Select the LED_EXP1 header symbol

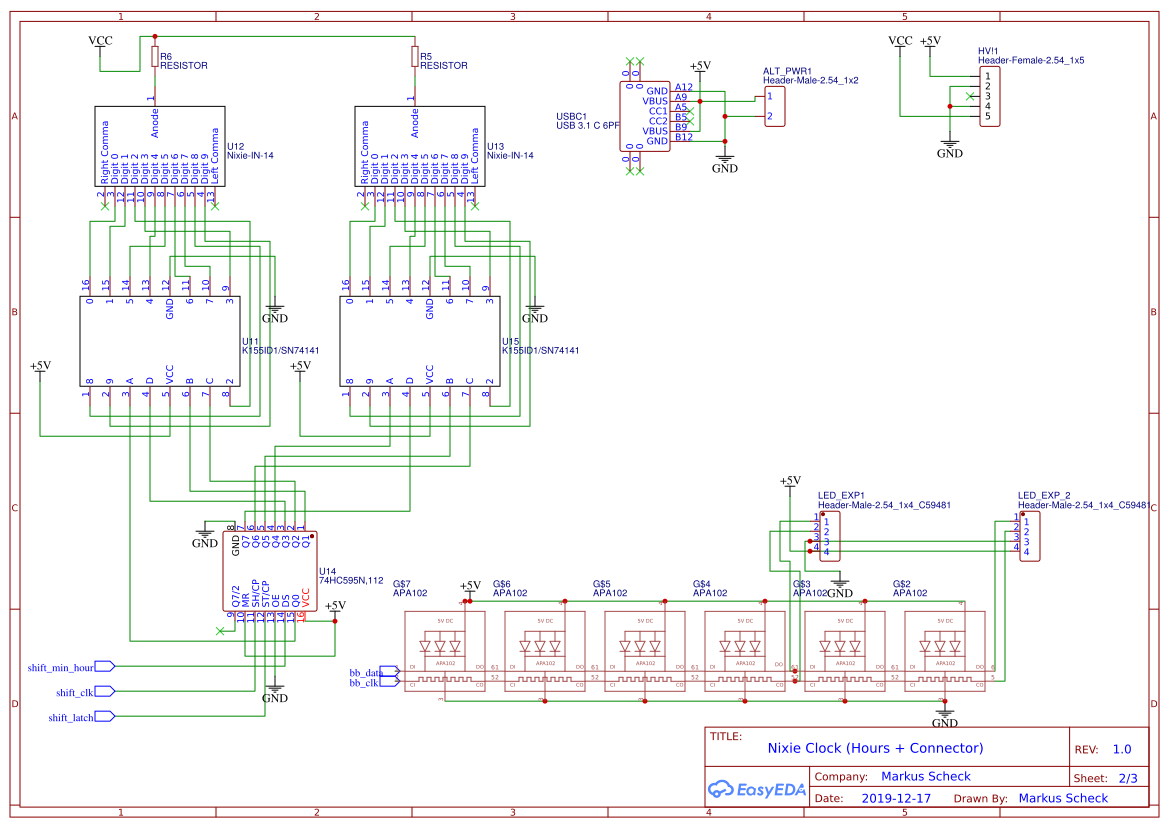pyautogui.click(x=828, y=538)
